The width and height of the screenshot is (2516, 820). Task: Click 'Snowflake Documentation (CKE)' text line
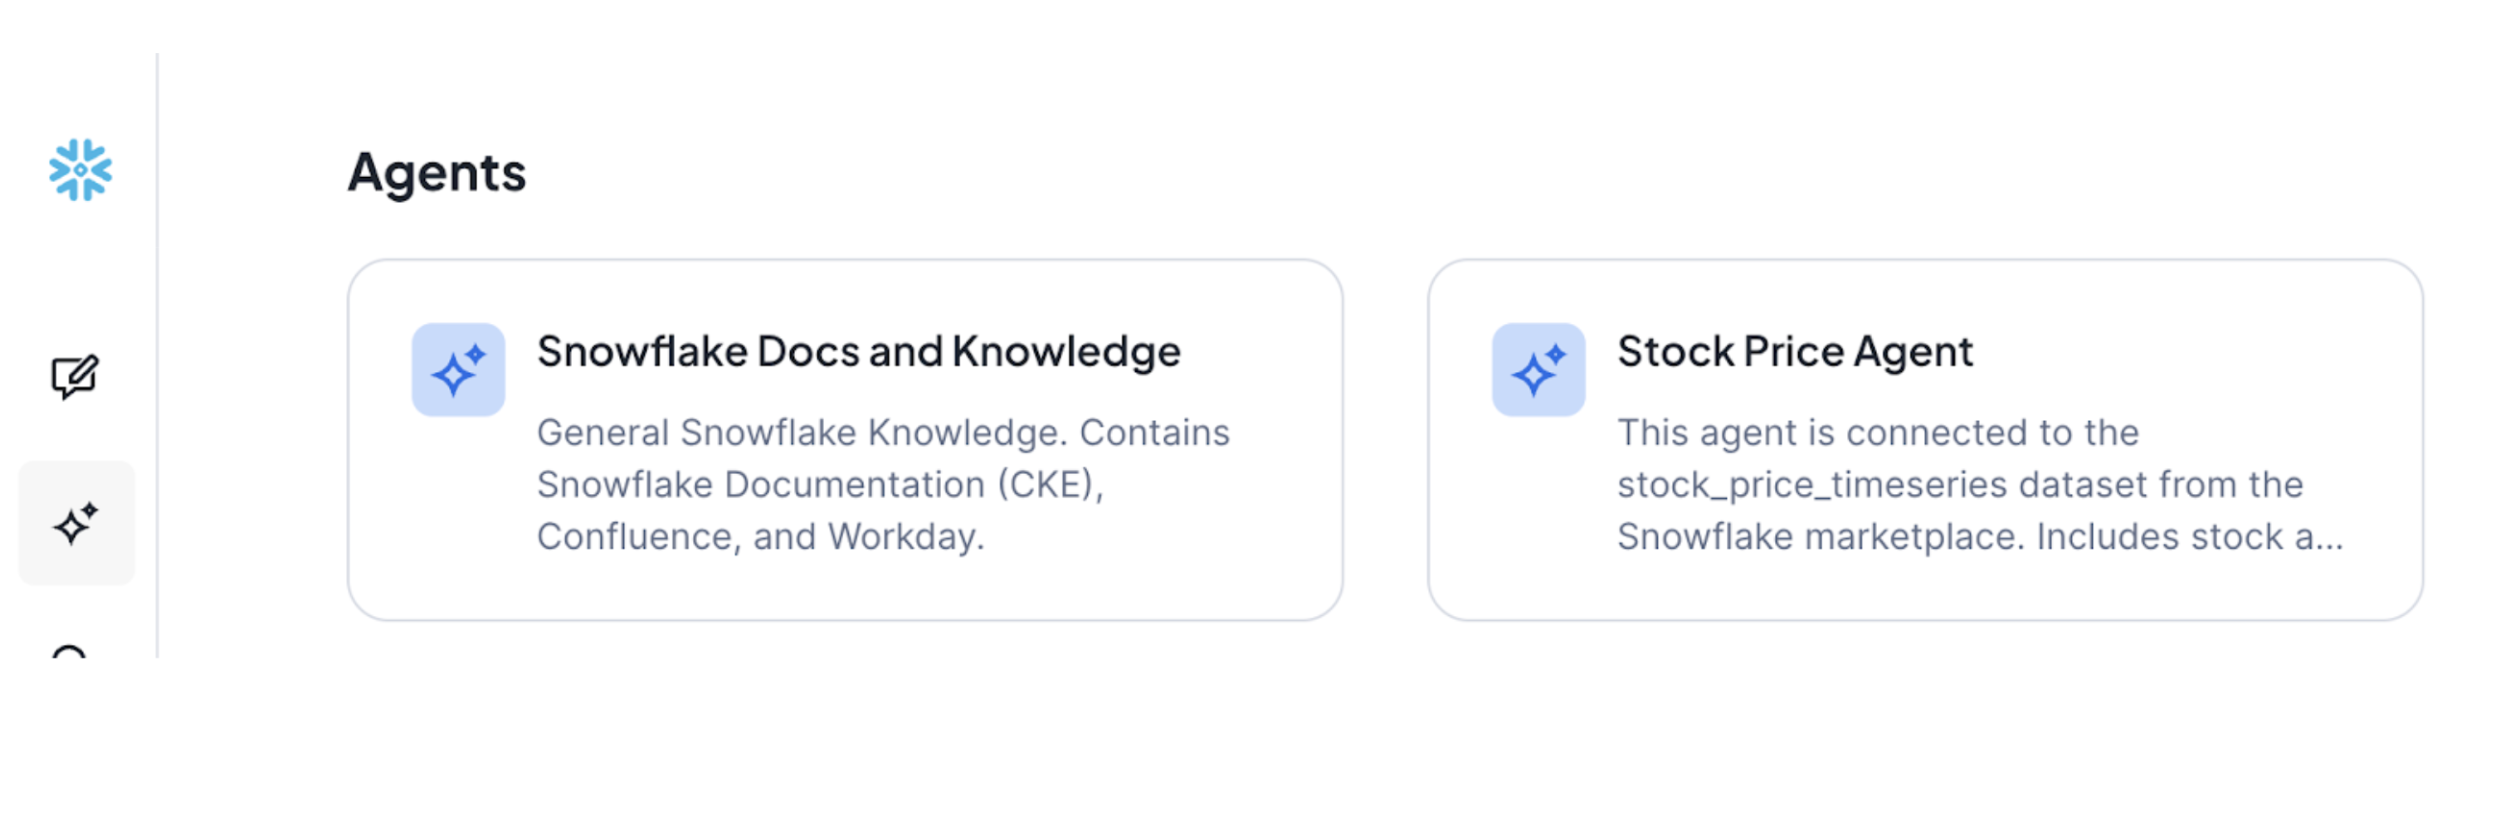click(x=820, y=485)
